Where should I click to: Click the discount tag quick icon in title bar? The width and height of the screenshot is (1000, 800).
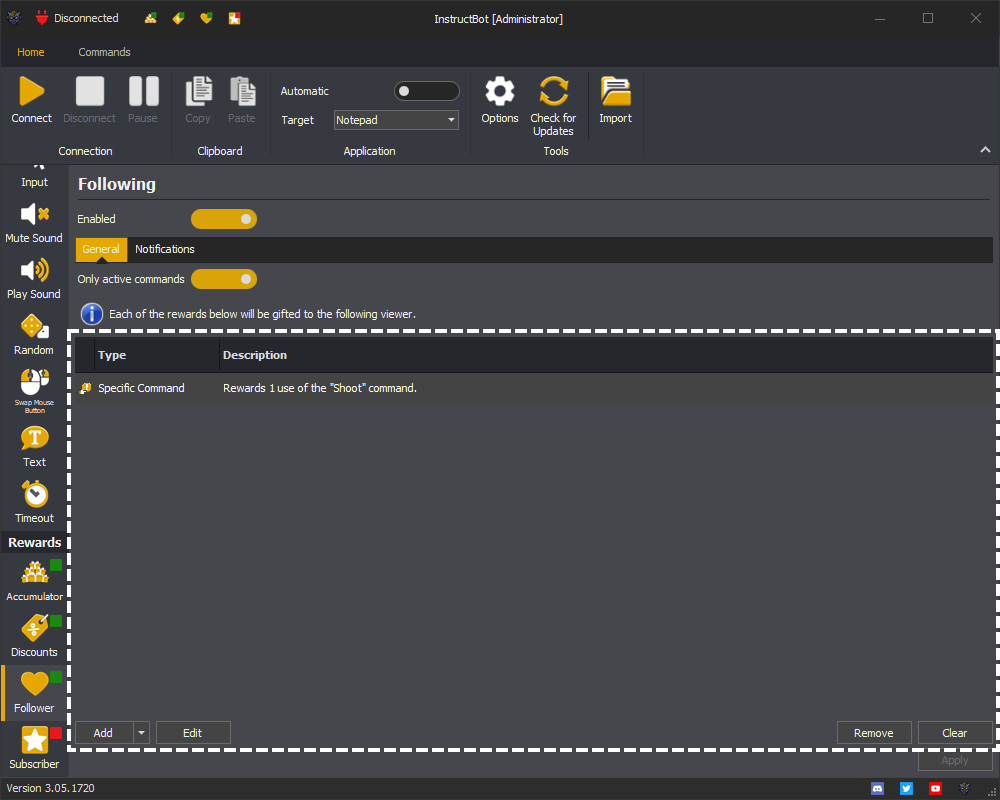[179, 19]
